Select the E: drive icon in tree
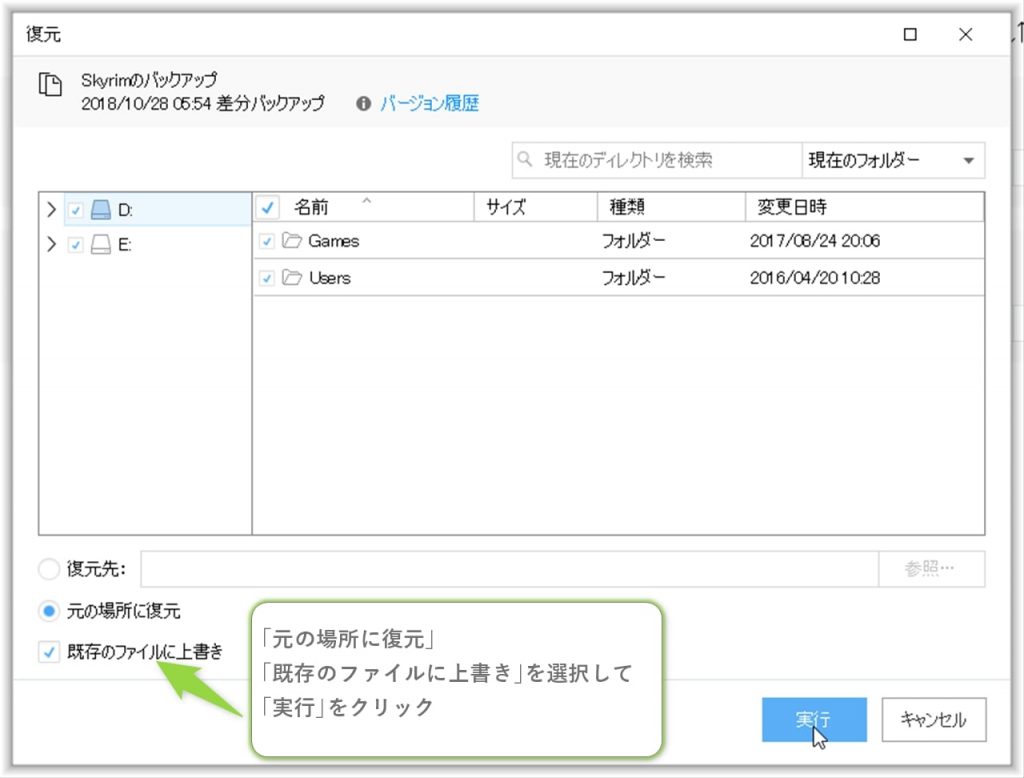1024x778 pixels. click(x=100, y=245)
